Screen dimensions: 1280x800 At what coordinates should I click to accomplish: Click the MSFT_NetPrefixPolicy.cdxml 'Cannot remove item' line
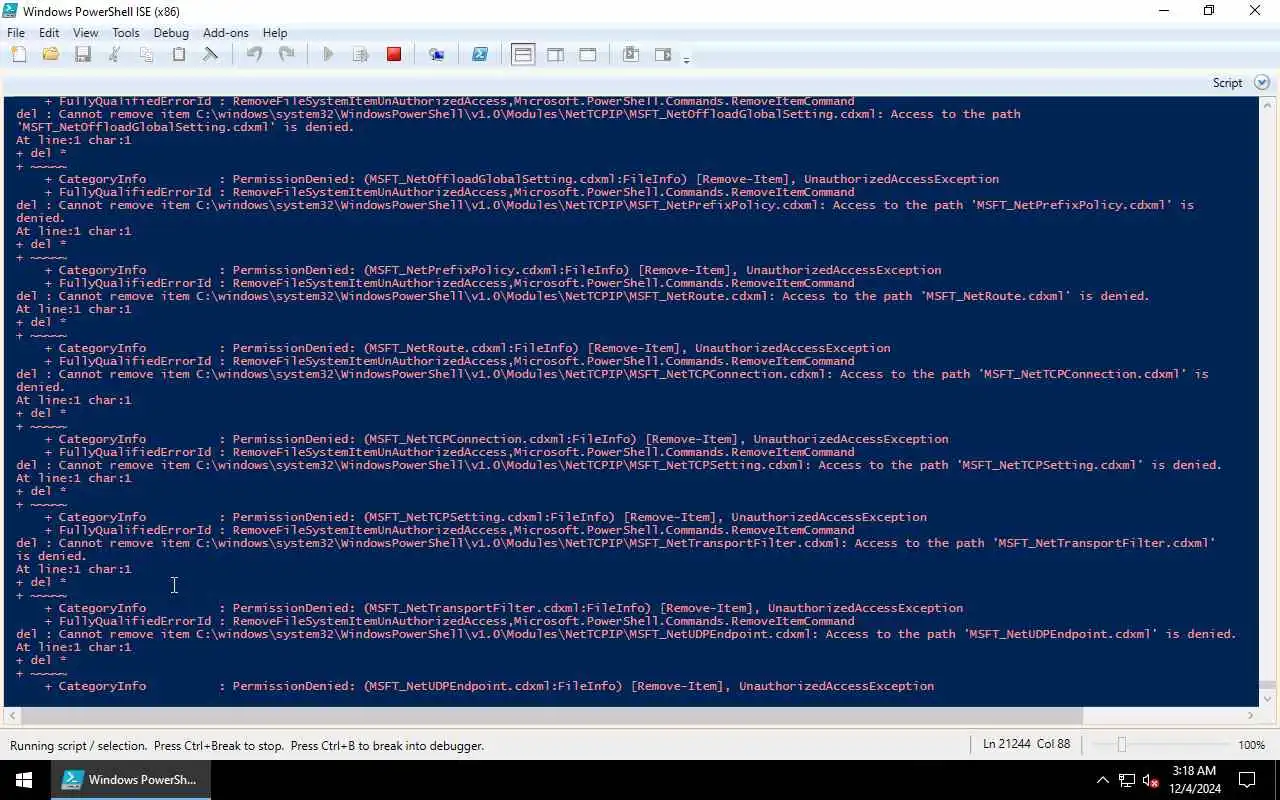605,205
